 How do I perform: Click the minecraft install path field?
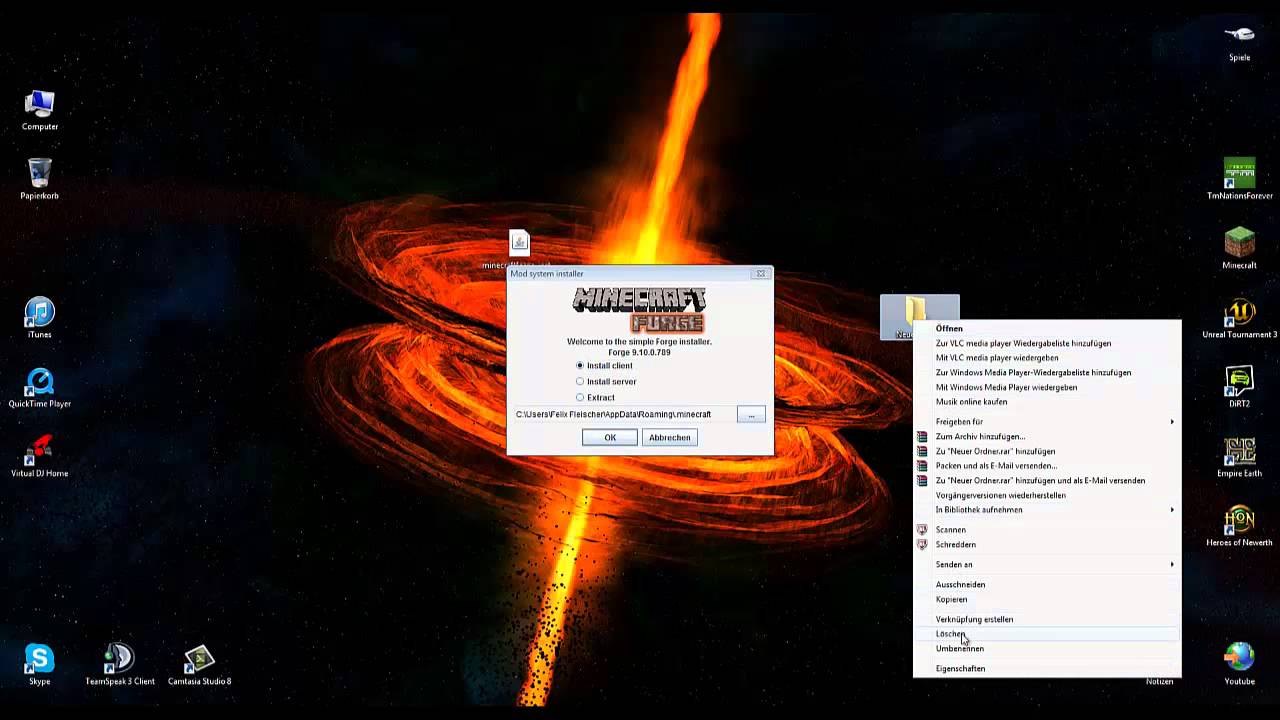coord(623,415)
